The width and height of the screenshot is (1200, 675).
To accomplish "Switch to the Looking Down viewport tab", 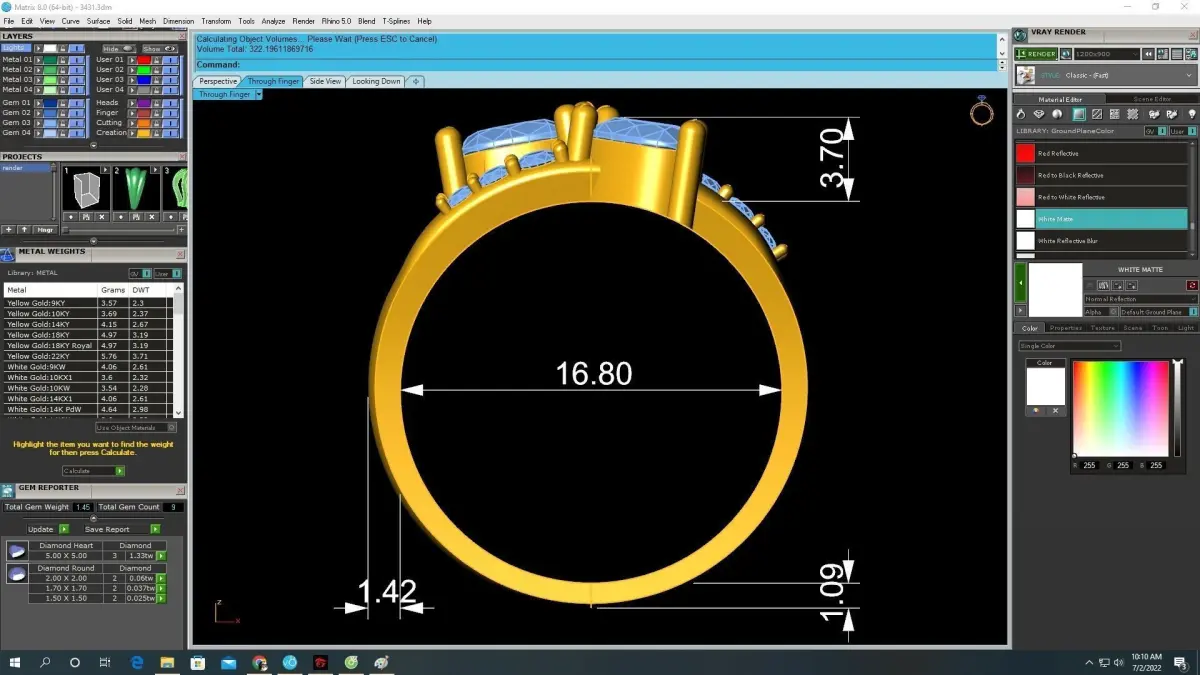I will click(x=376, y=81).
